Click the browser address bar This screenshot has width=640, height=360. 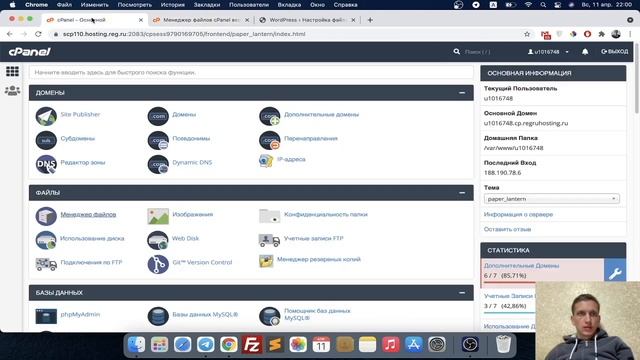286,34
